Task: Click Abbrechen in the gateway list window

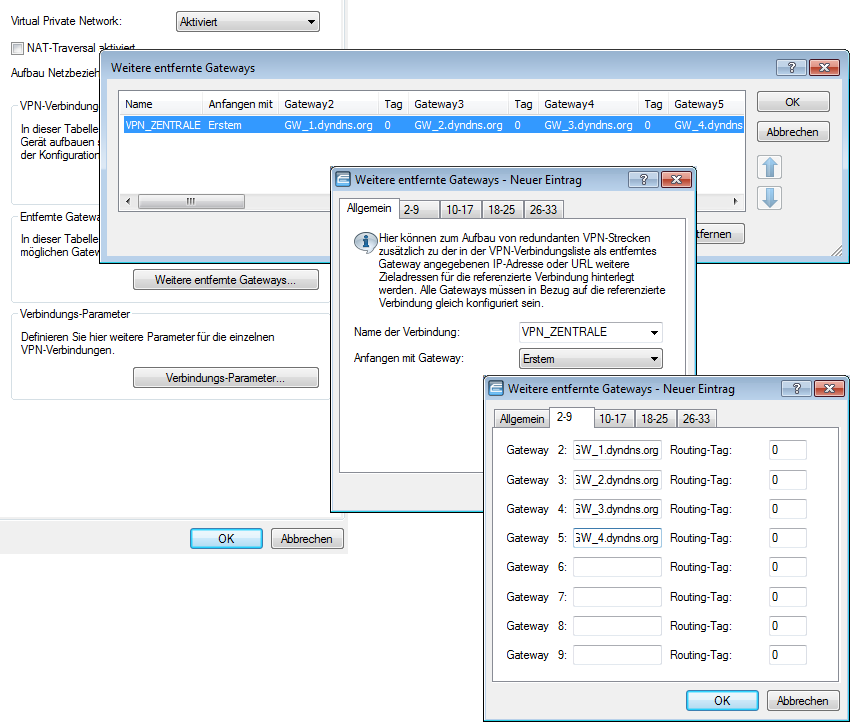Action: [x=793, y=132]
